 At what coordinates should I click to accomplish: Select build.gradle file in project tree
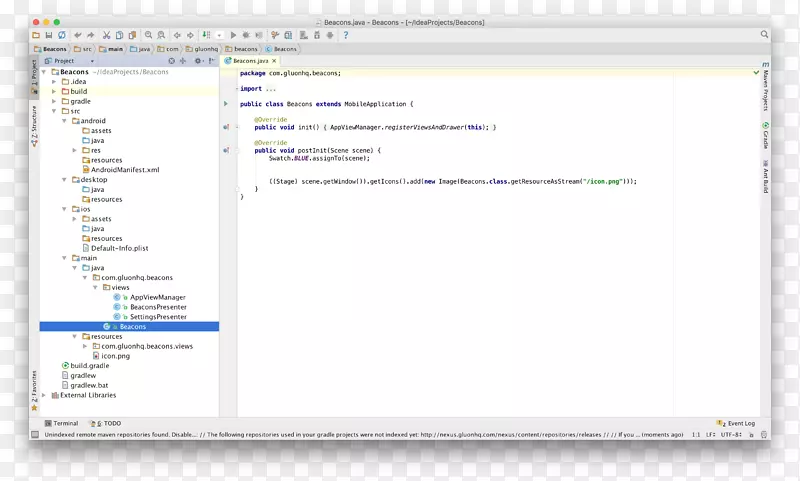pyautogui.click(x=89, y=366)
